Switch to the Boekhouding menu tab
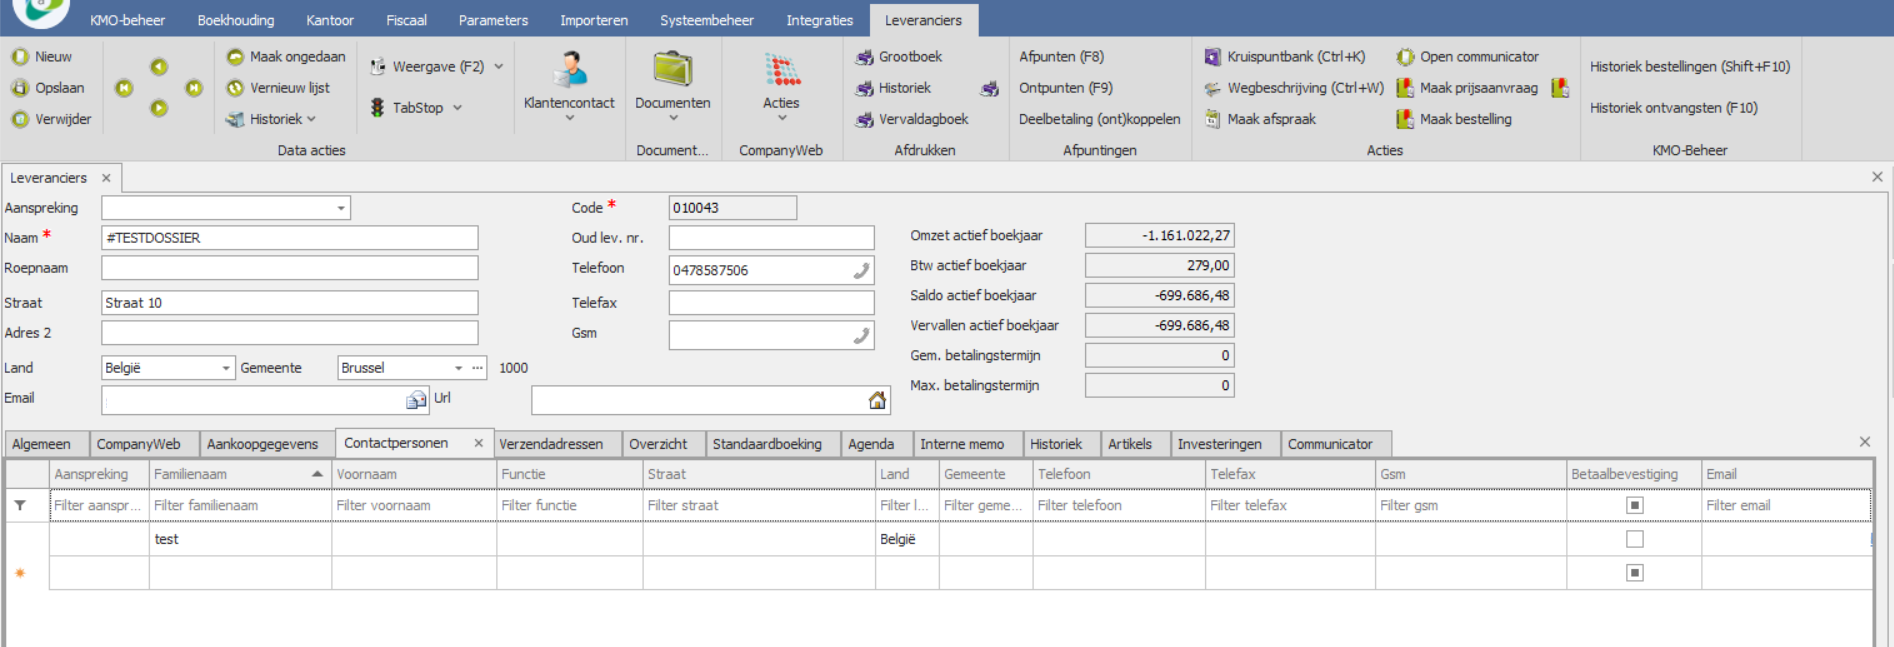 pyautogui.click(x=235, y=20)
